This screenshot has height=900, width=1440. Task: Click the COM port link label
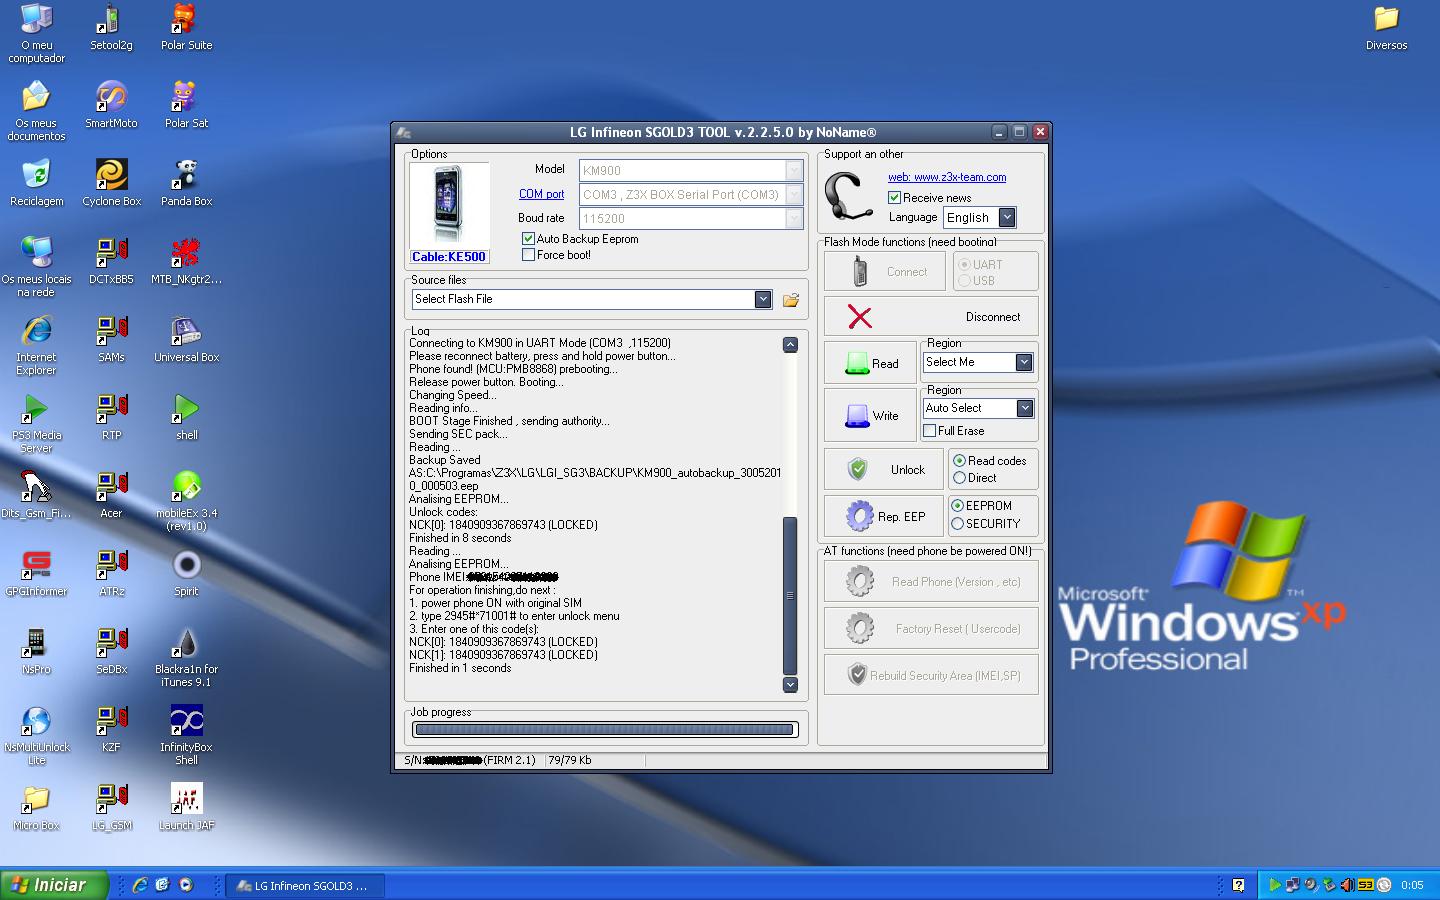pos(541,194)
